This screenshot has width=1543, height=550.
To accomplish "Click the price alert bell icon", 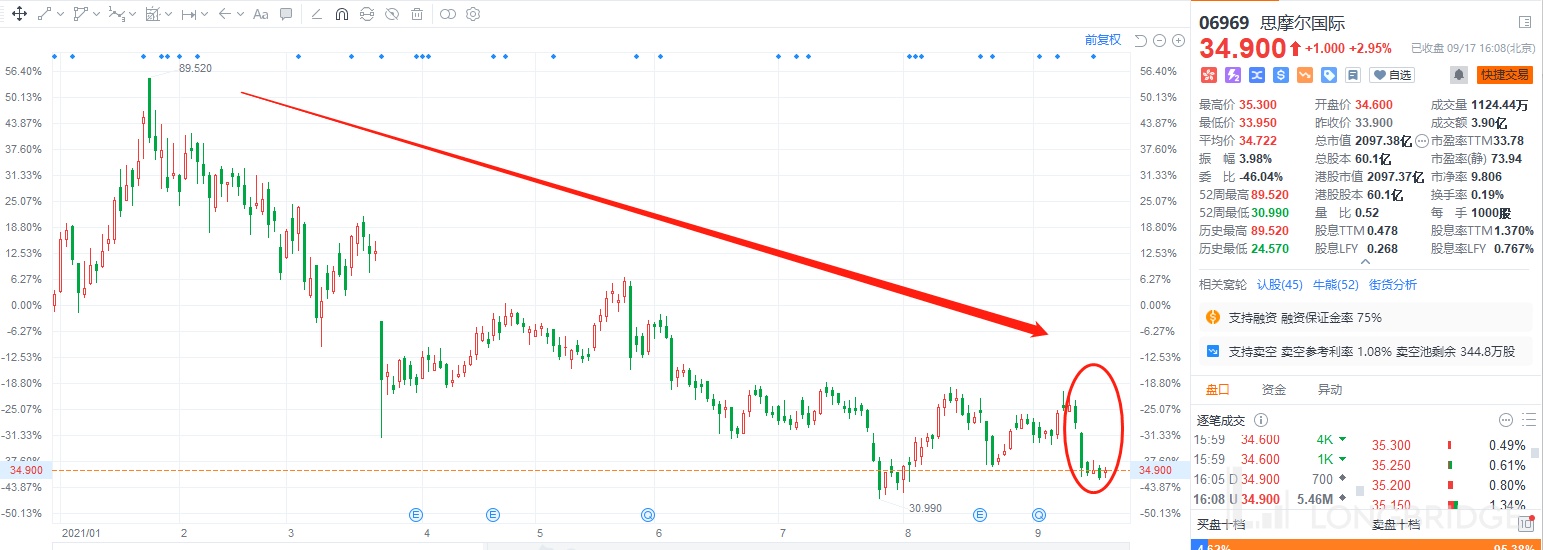I will (x=1459, y=75).
